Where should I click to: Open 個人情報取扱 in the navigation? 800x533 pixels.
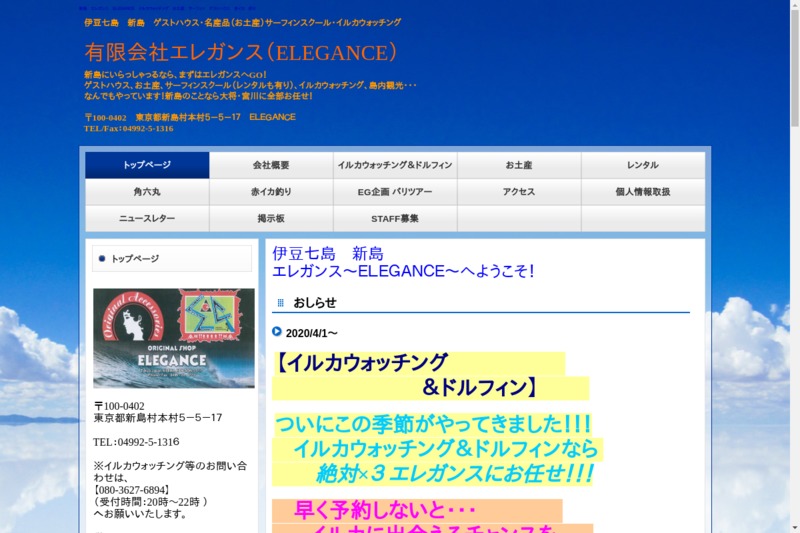click(x=643, y=192)
